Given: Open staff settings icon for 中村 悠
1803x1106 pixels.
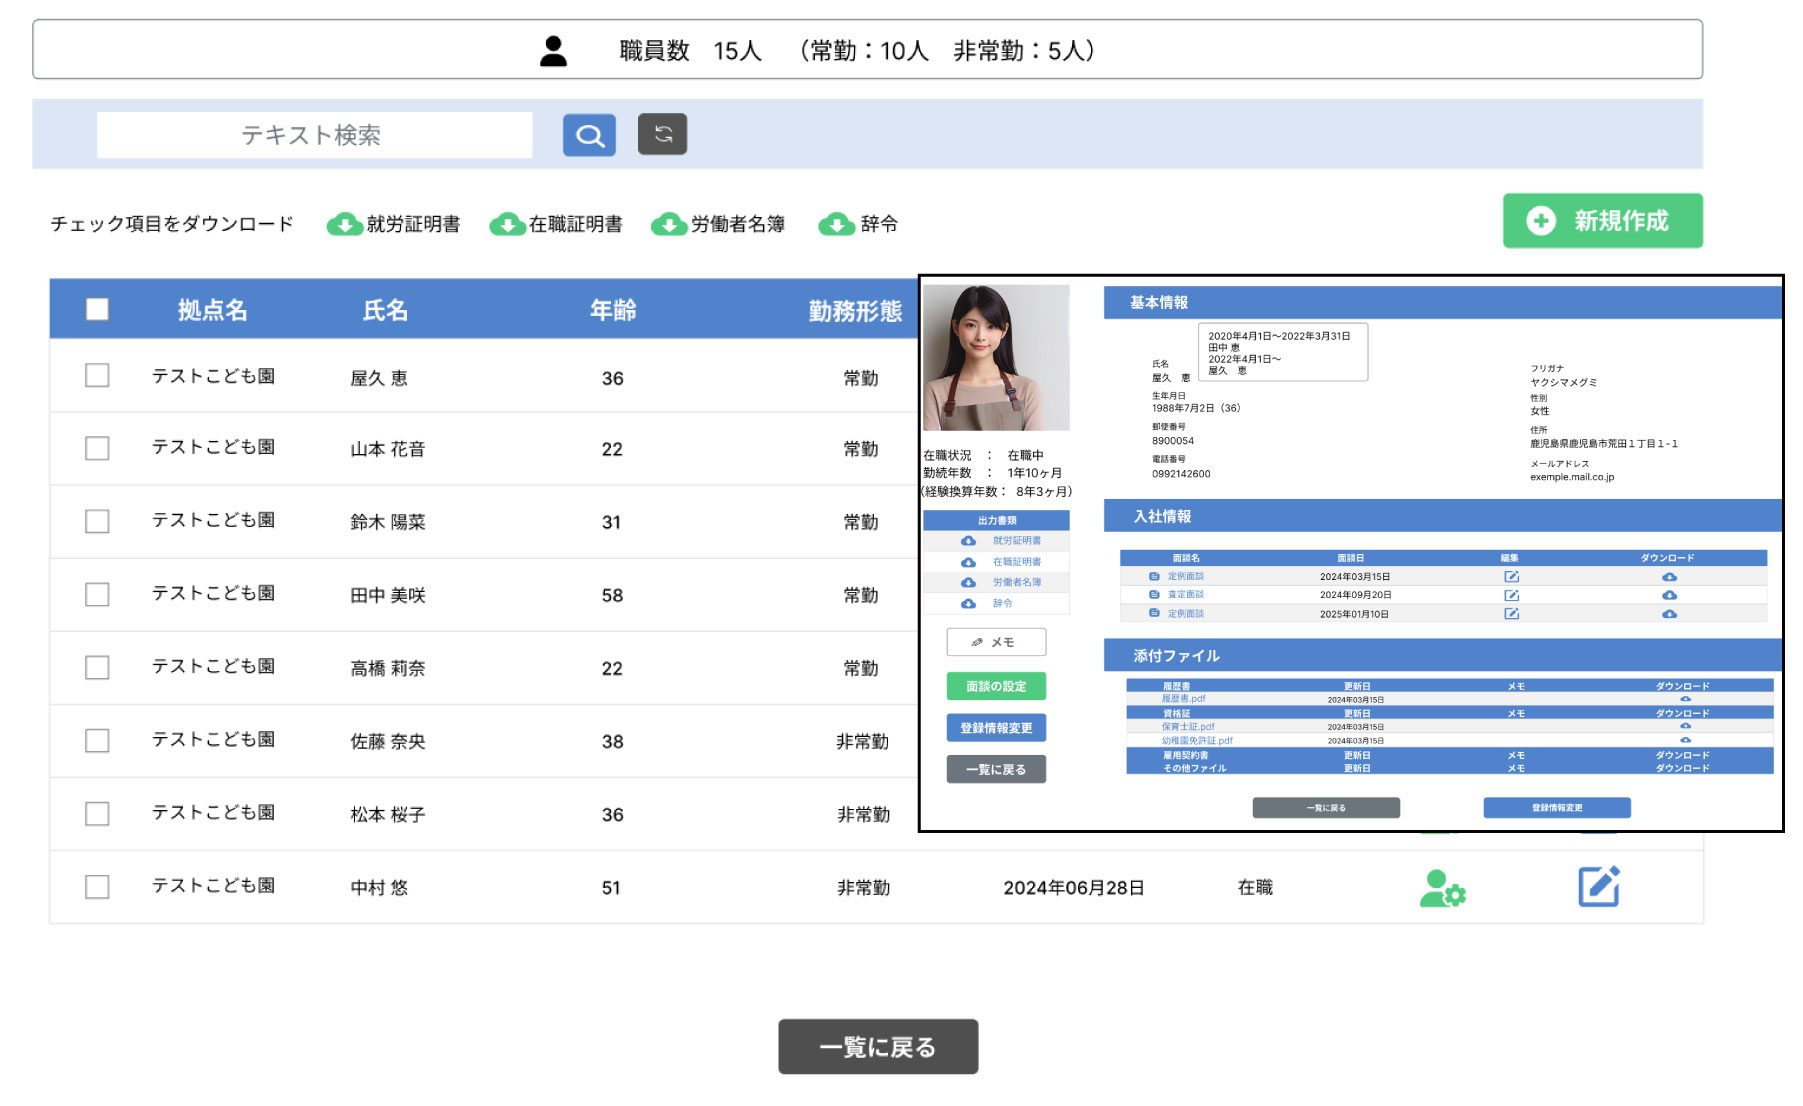Looking at the screenshot, I should click(x=1440, y=887).
